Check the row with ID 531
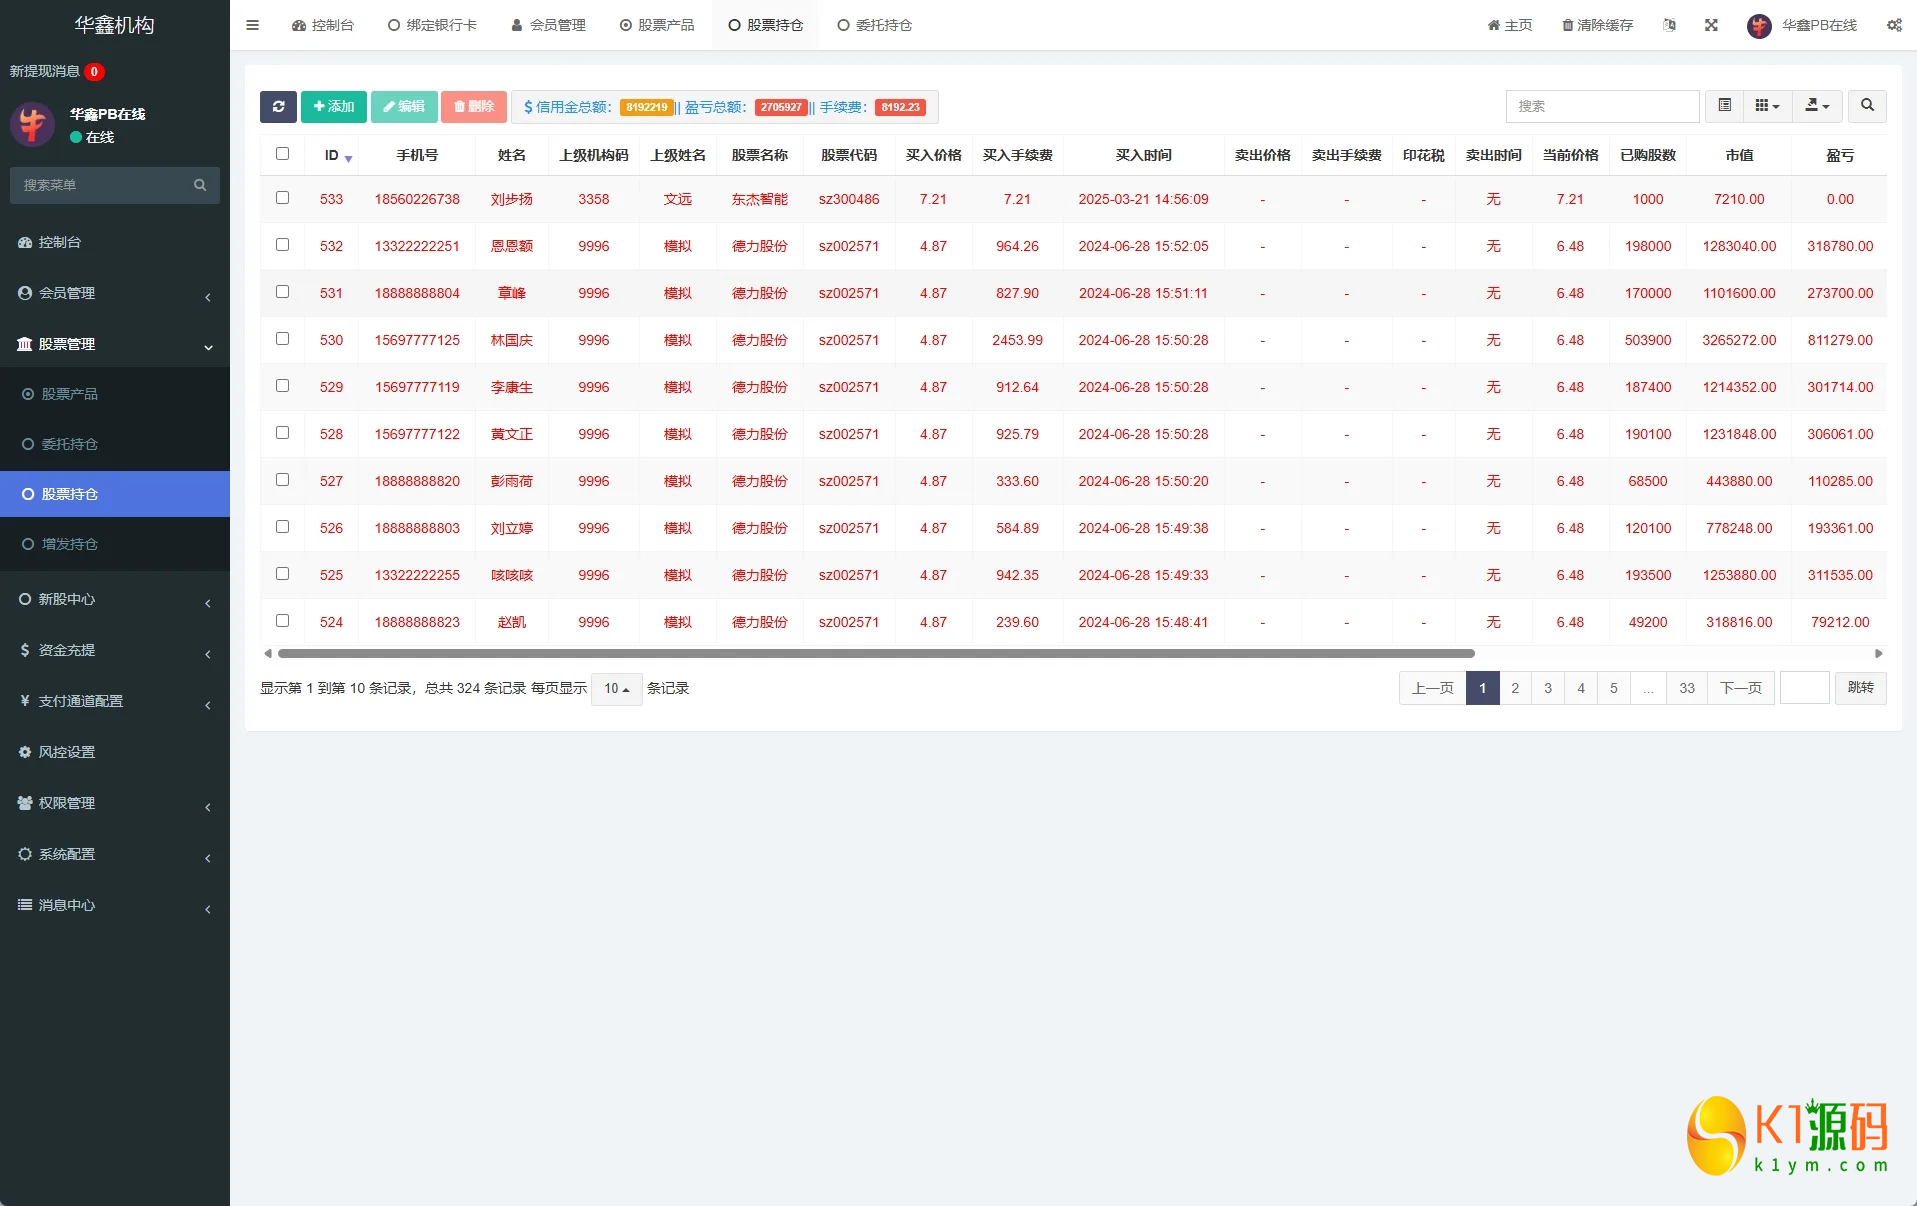Image resolution: width=1917 pixels, height=1206 pixels. pyautogui.click(x=282, y=292)
